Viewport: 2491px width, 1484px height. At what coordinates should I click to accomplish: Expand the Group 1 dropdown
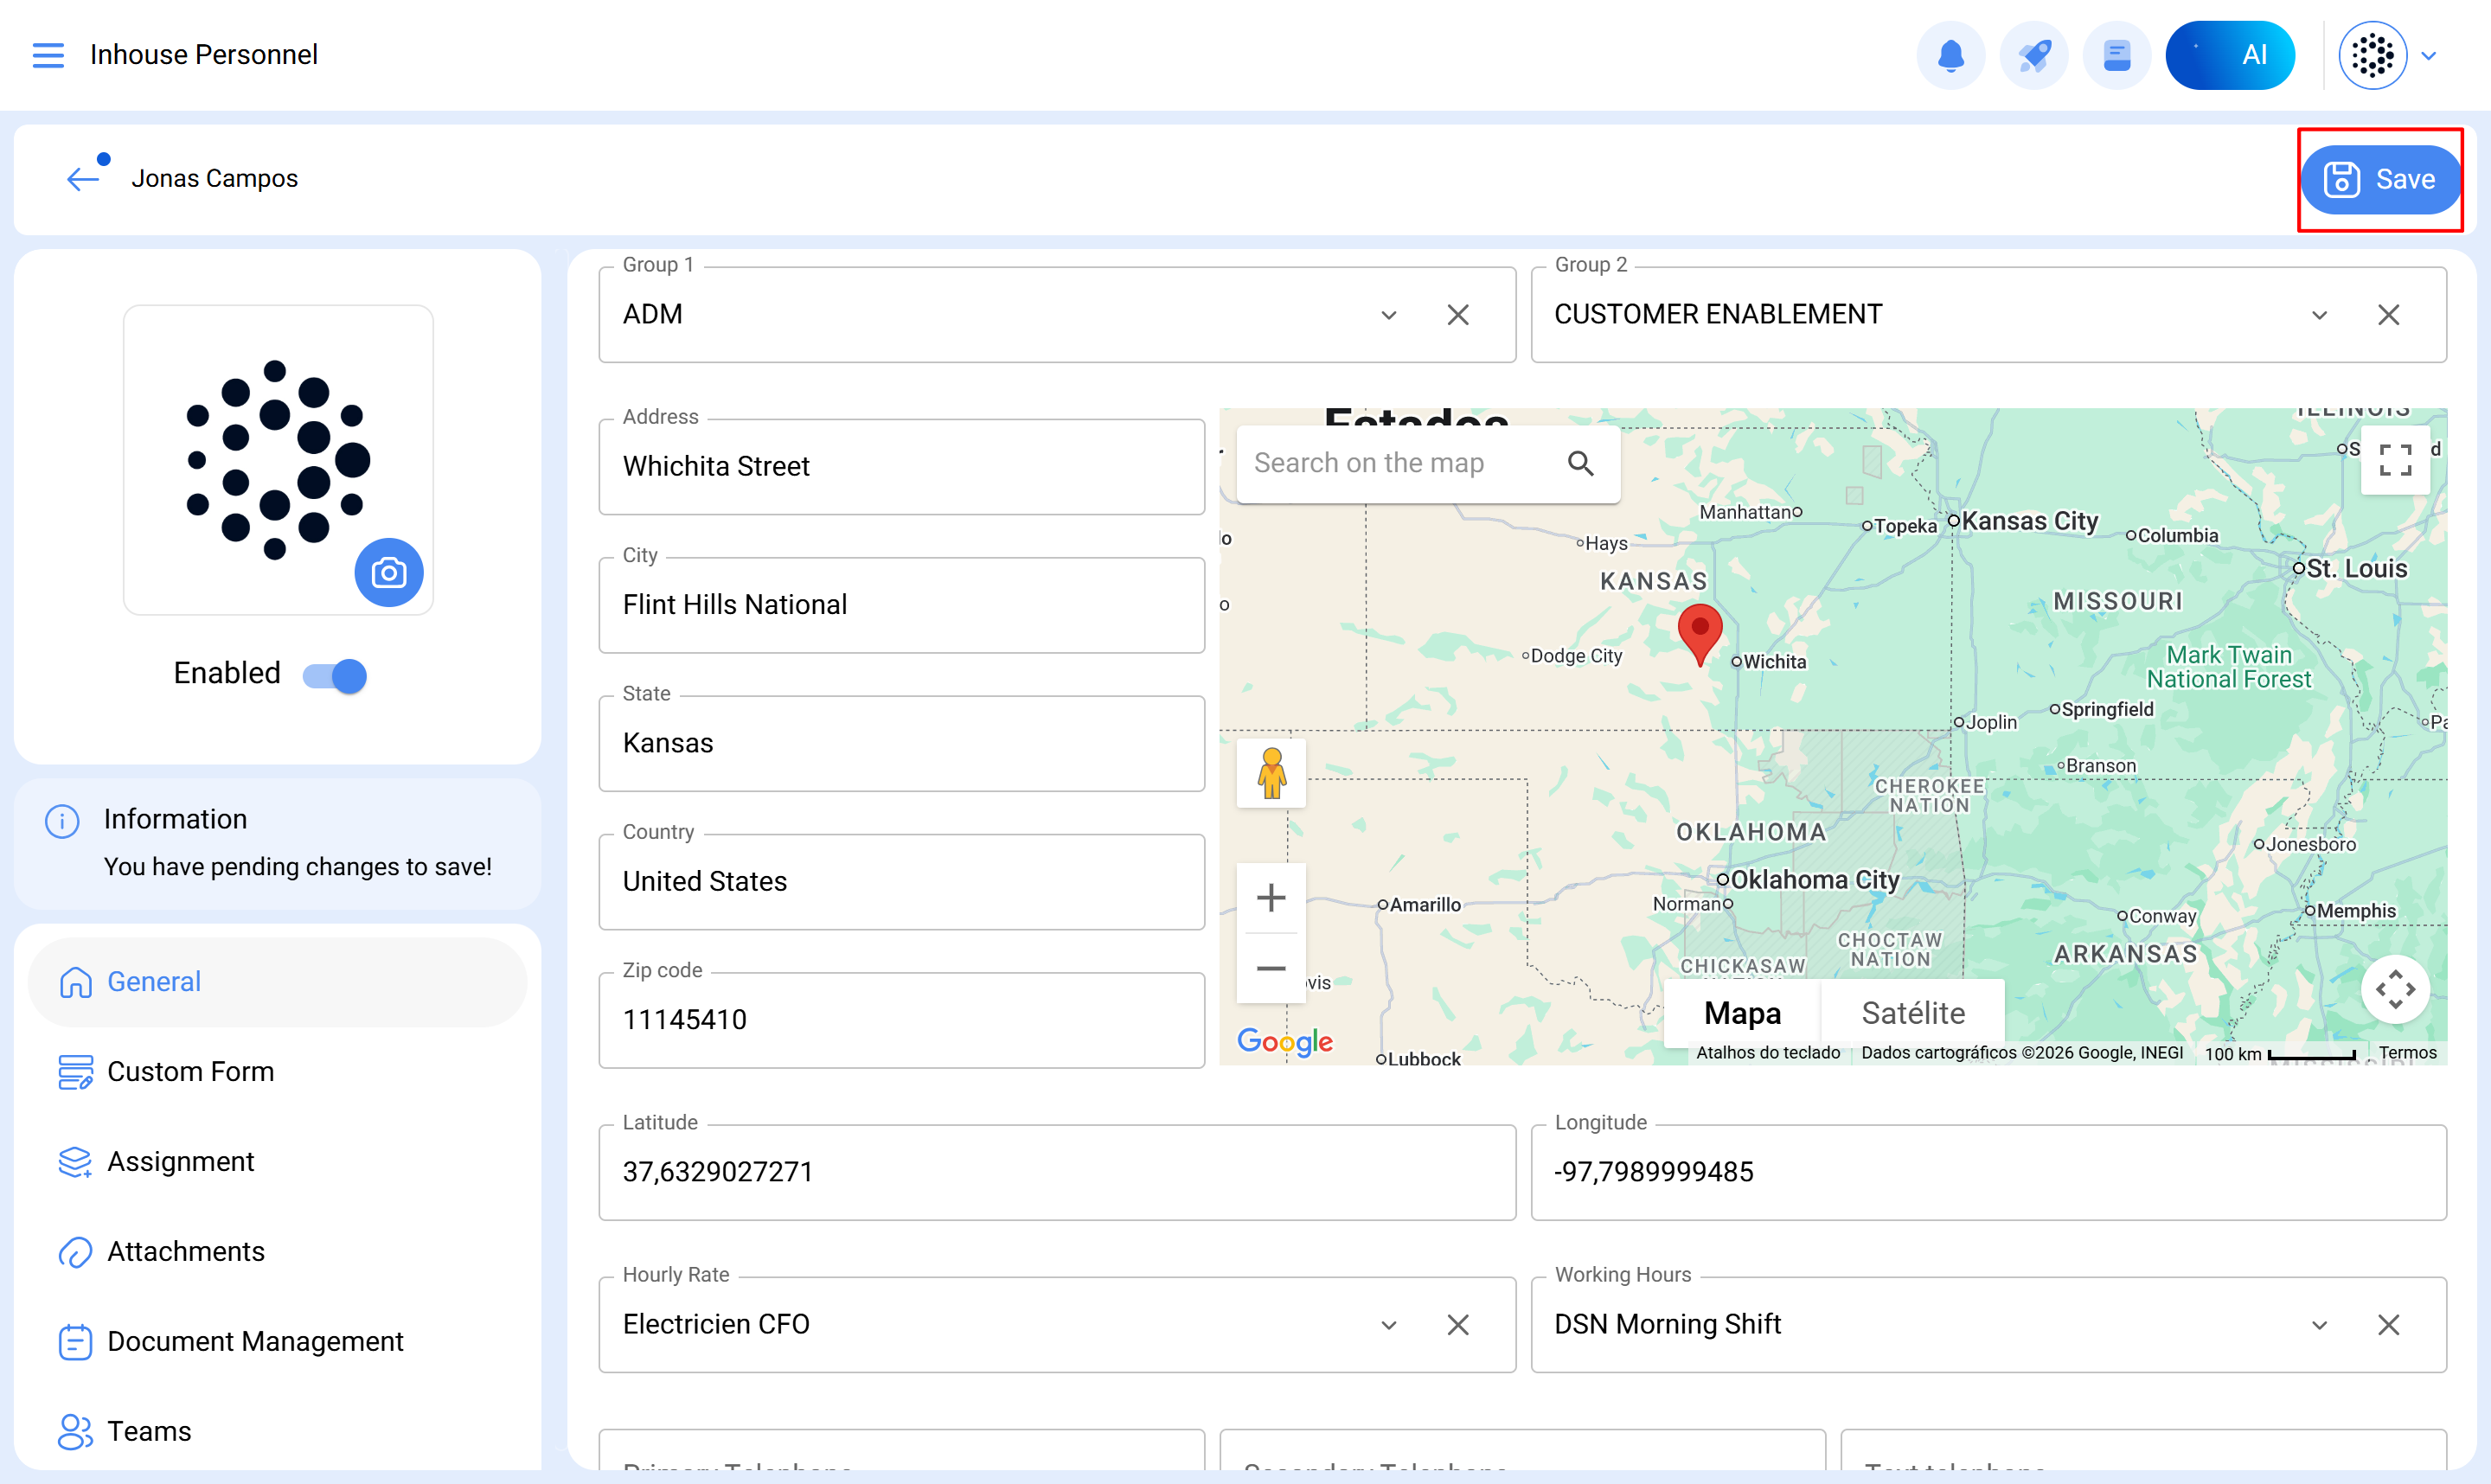pos(1388,316)
